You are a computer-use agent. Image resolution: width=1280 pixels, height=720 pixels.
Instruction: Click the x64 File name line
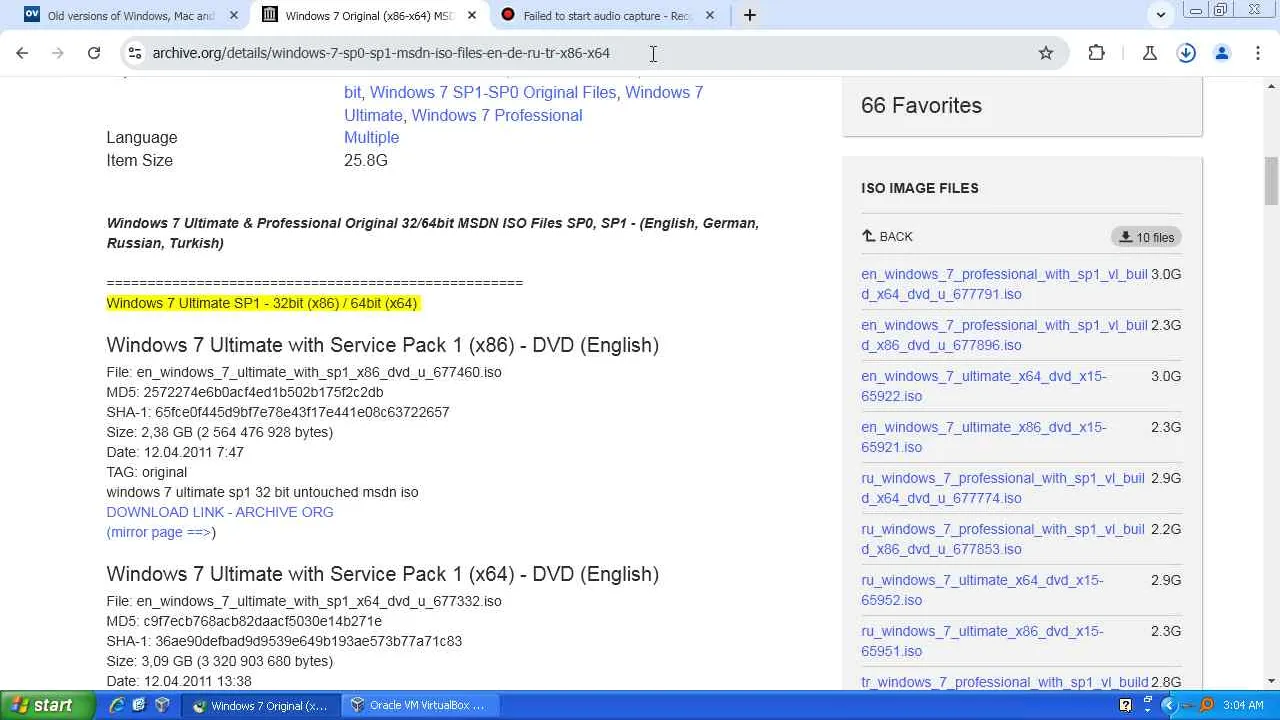pyautogui.click(x=304, y=601)
